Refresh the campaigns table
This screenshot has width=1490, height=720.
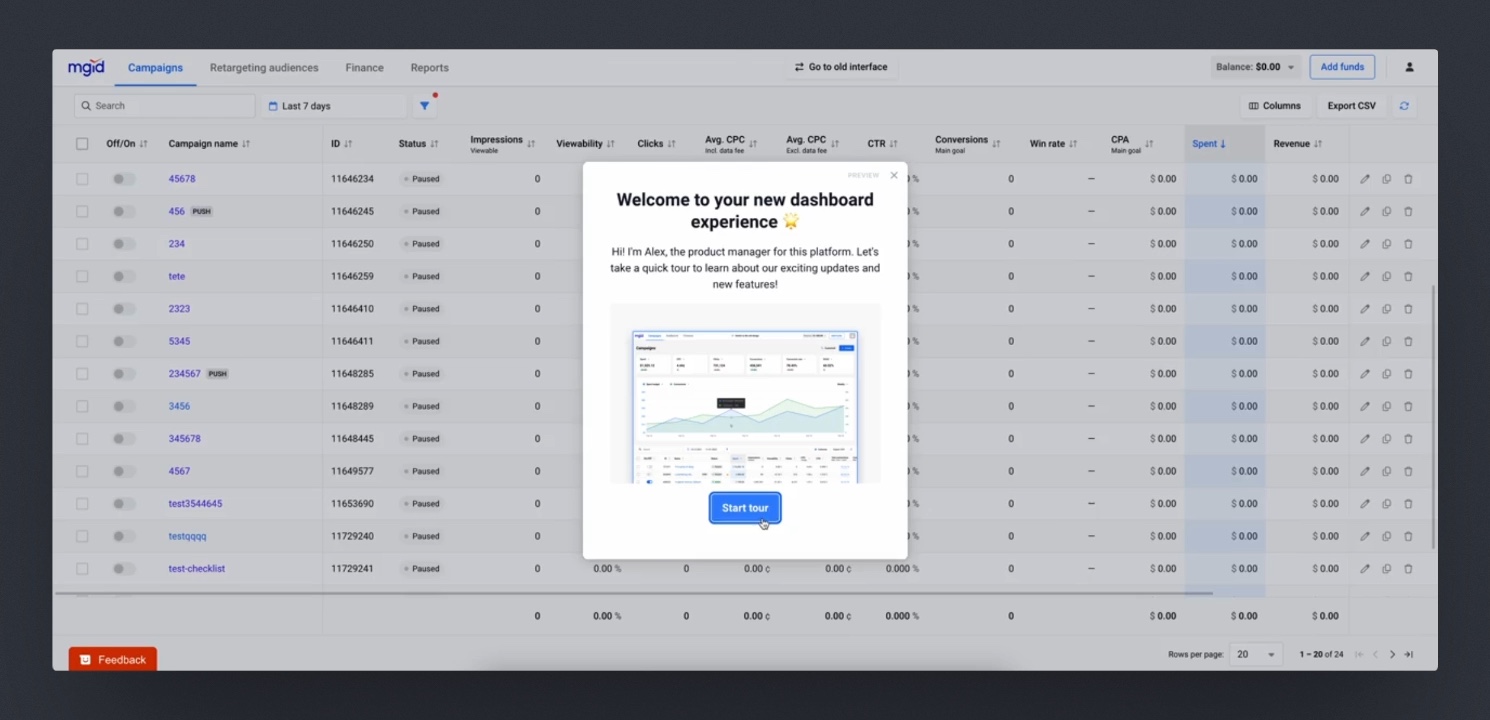(1404, 106)
